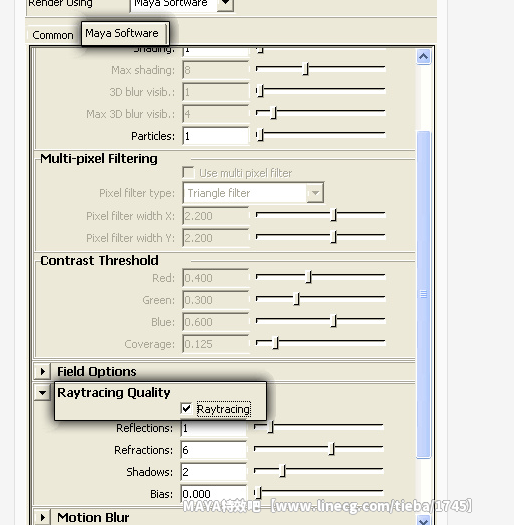The height and width of the screenshot is (525, 514).
Task: Click the scrollbar up arrow
Action: tap(424, 57)
